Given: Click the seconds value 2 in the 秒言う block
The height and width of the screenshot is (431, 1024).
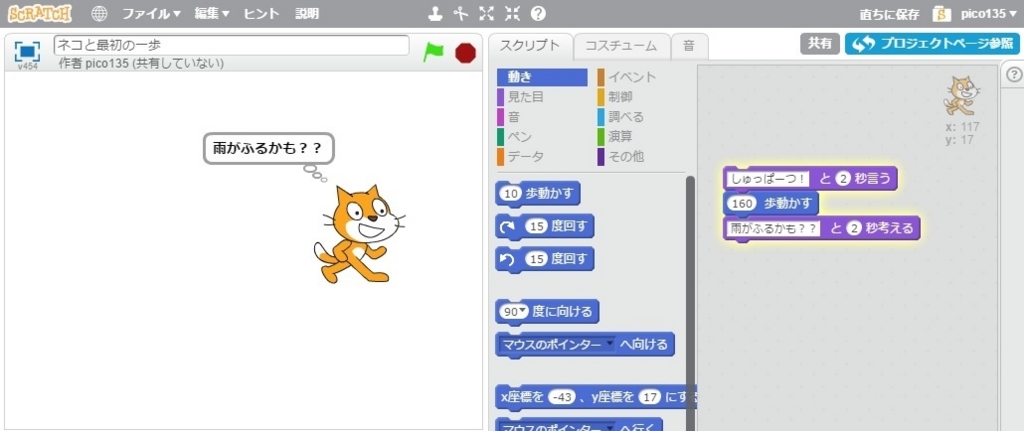Looking at the screenshot, I should [842, 178].
